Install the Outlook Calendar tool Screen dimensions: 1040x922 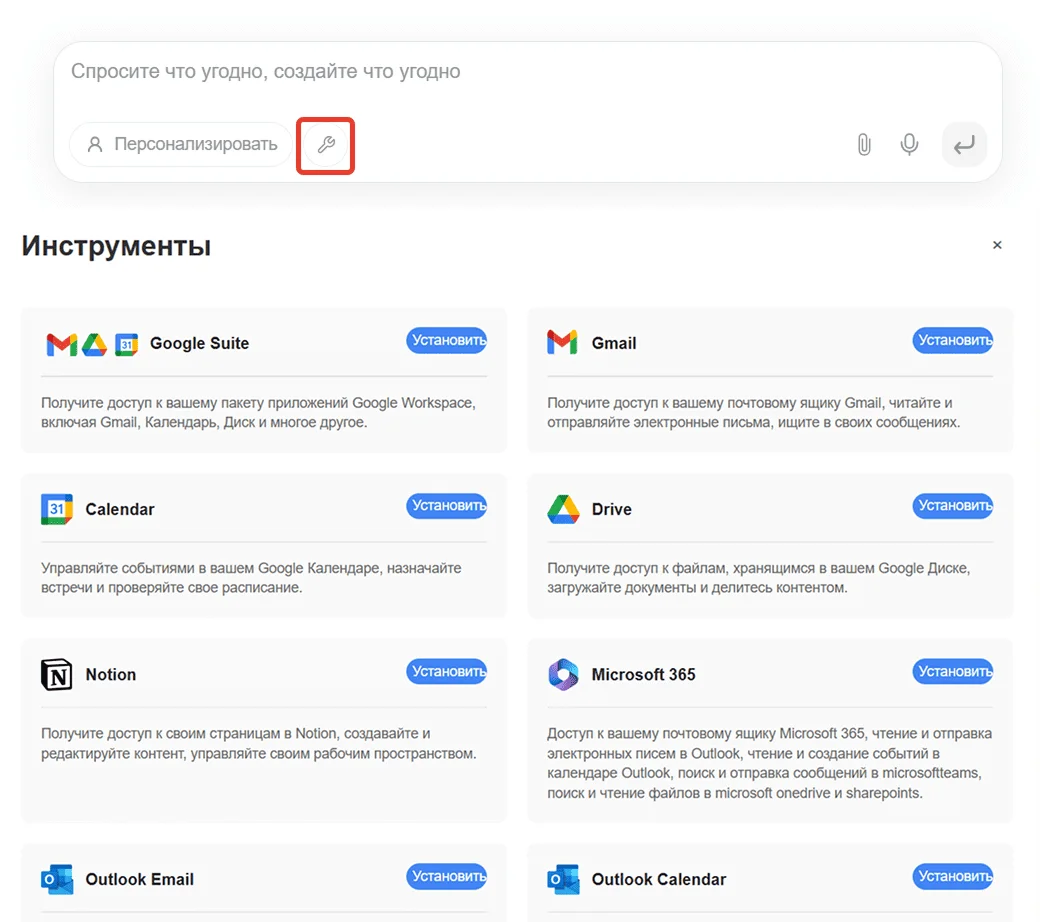952,876
